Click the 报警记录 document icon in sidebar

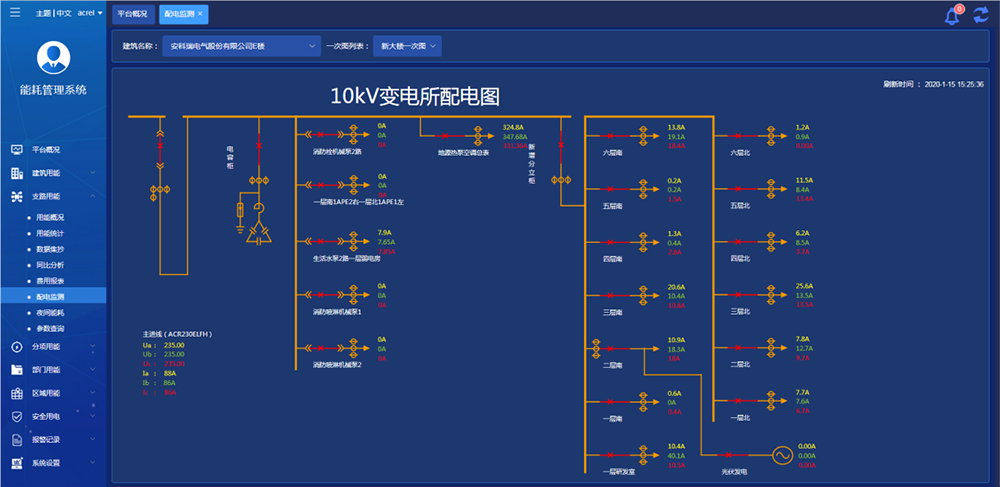(17, 440)
